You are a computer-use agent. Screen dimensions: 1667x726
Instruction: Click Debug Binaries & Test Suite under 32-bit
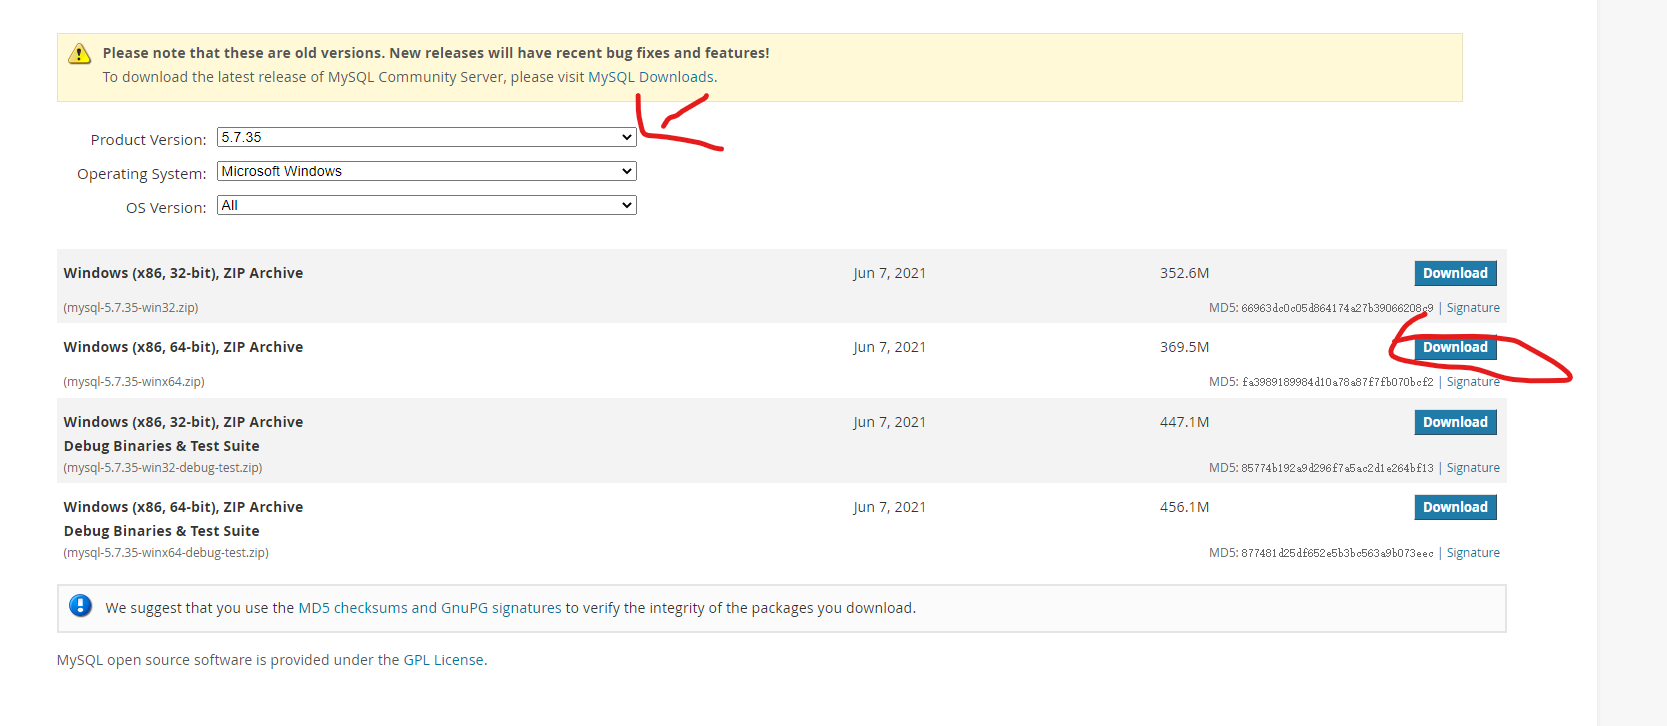click(161, 446)
